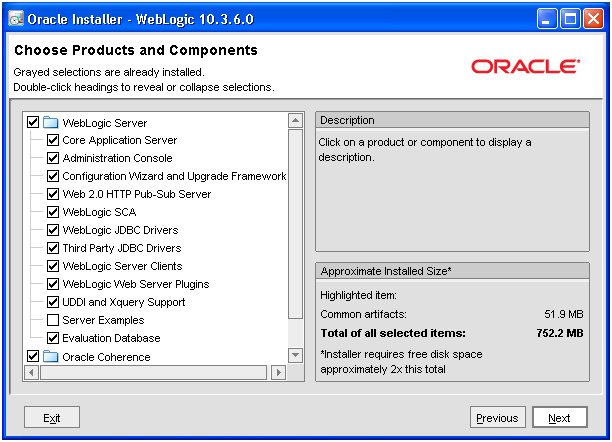Click the vertical scrollbar thumb
The width and height of the screenshot is (612, 442).
[295, 224]
